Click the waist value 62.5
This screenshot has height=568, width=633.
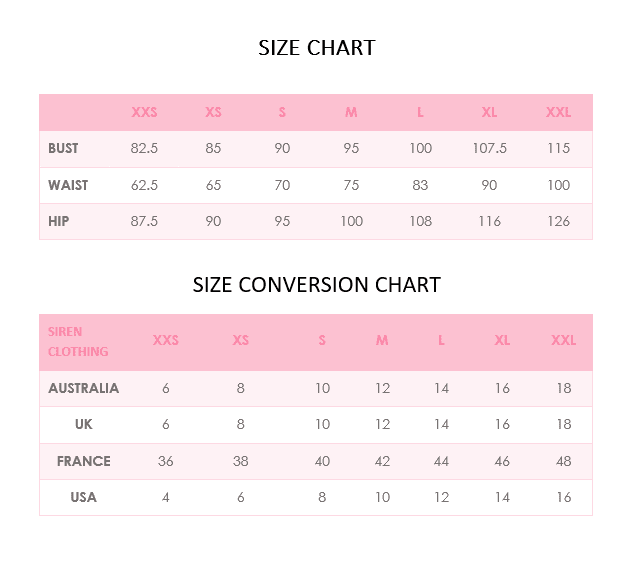click(x=144, y=185)
